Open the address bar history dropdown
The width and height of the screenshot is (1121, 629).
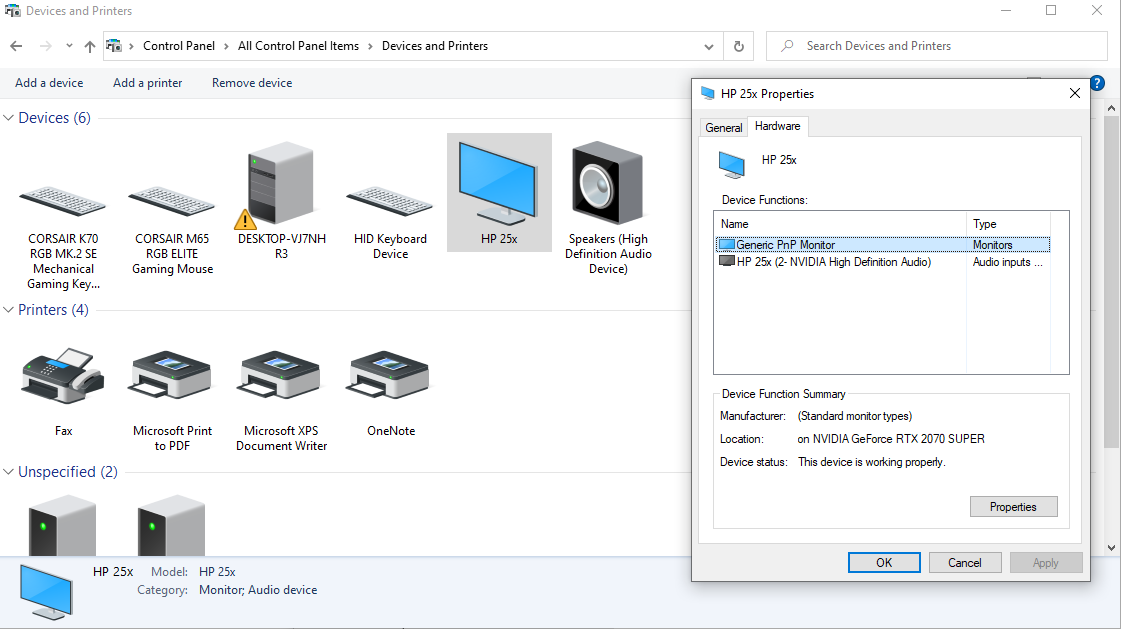click(708, 46)
